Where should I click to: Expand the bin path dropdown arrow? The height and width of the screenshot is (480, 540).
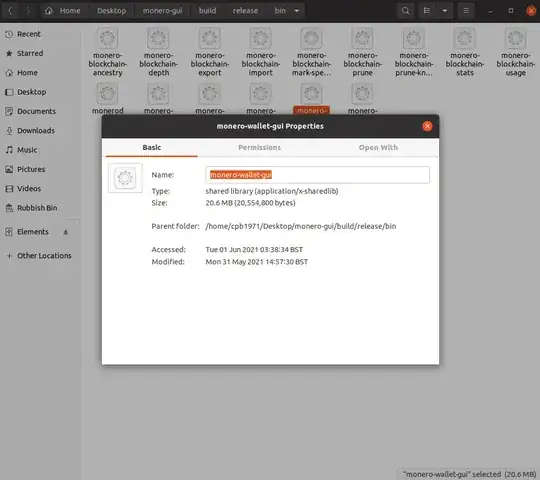tap(297, 11)
